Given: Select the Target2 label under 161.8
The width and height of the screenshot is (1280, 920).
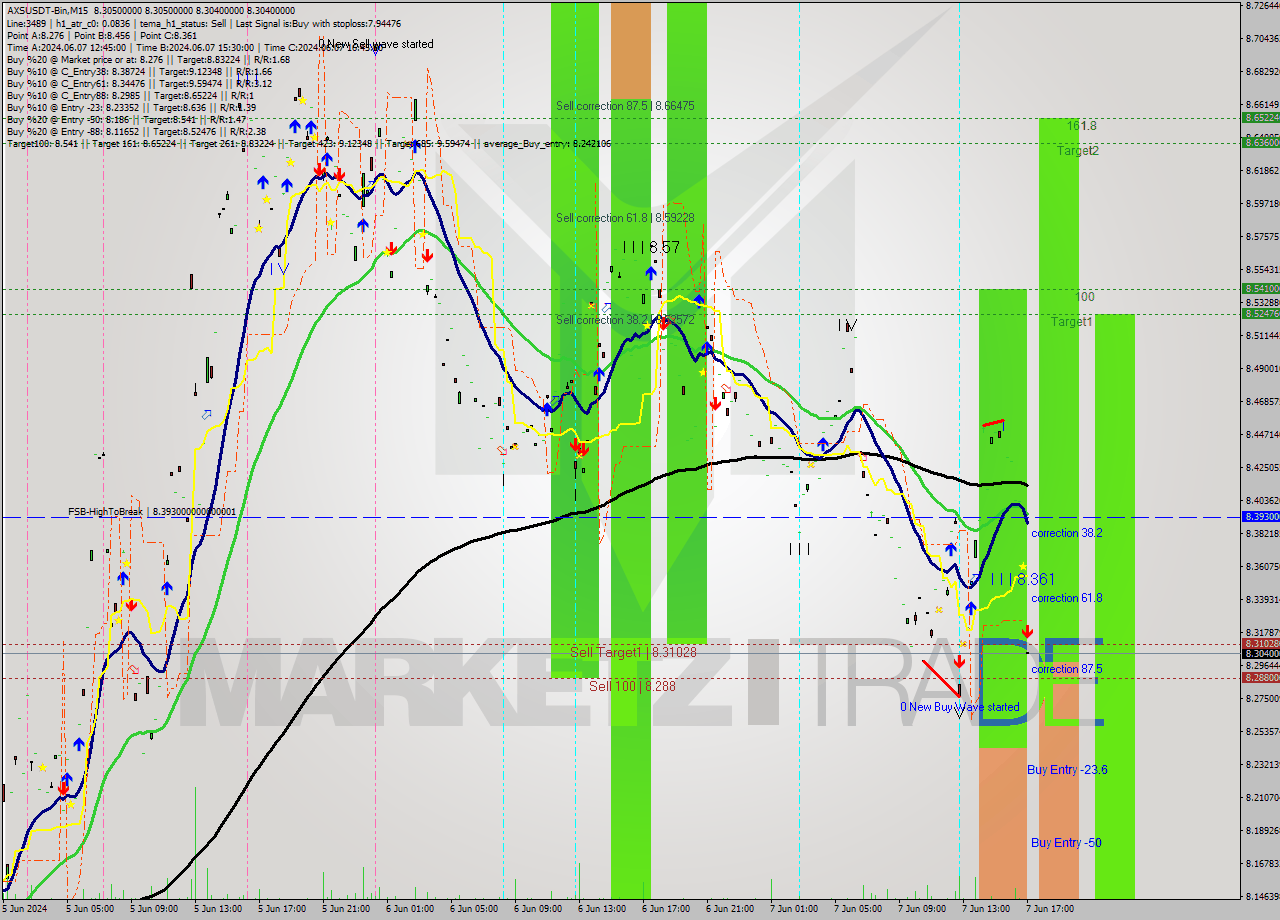Looking at the screenshot, I should coord(1078,151).
